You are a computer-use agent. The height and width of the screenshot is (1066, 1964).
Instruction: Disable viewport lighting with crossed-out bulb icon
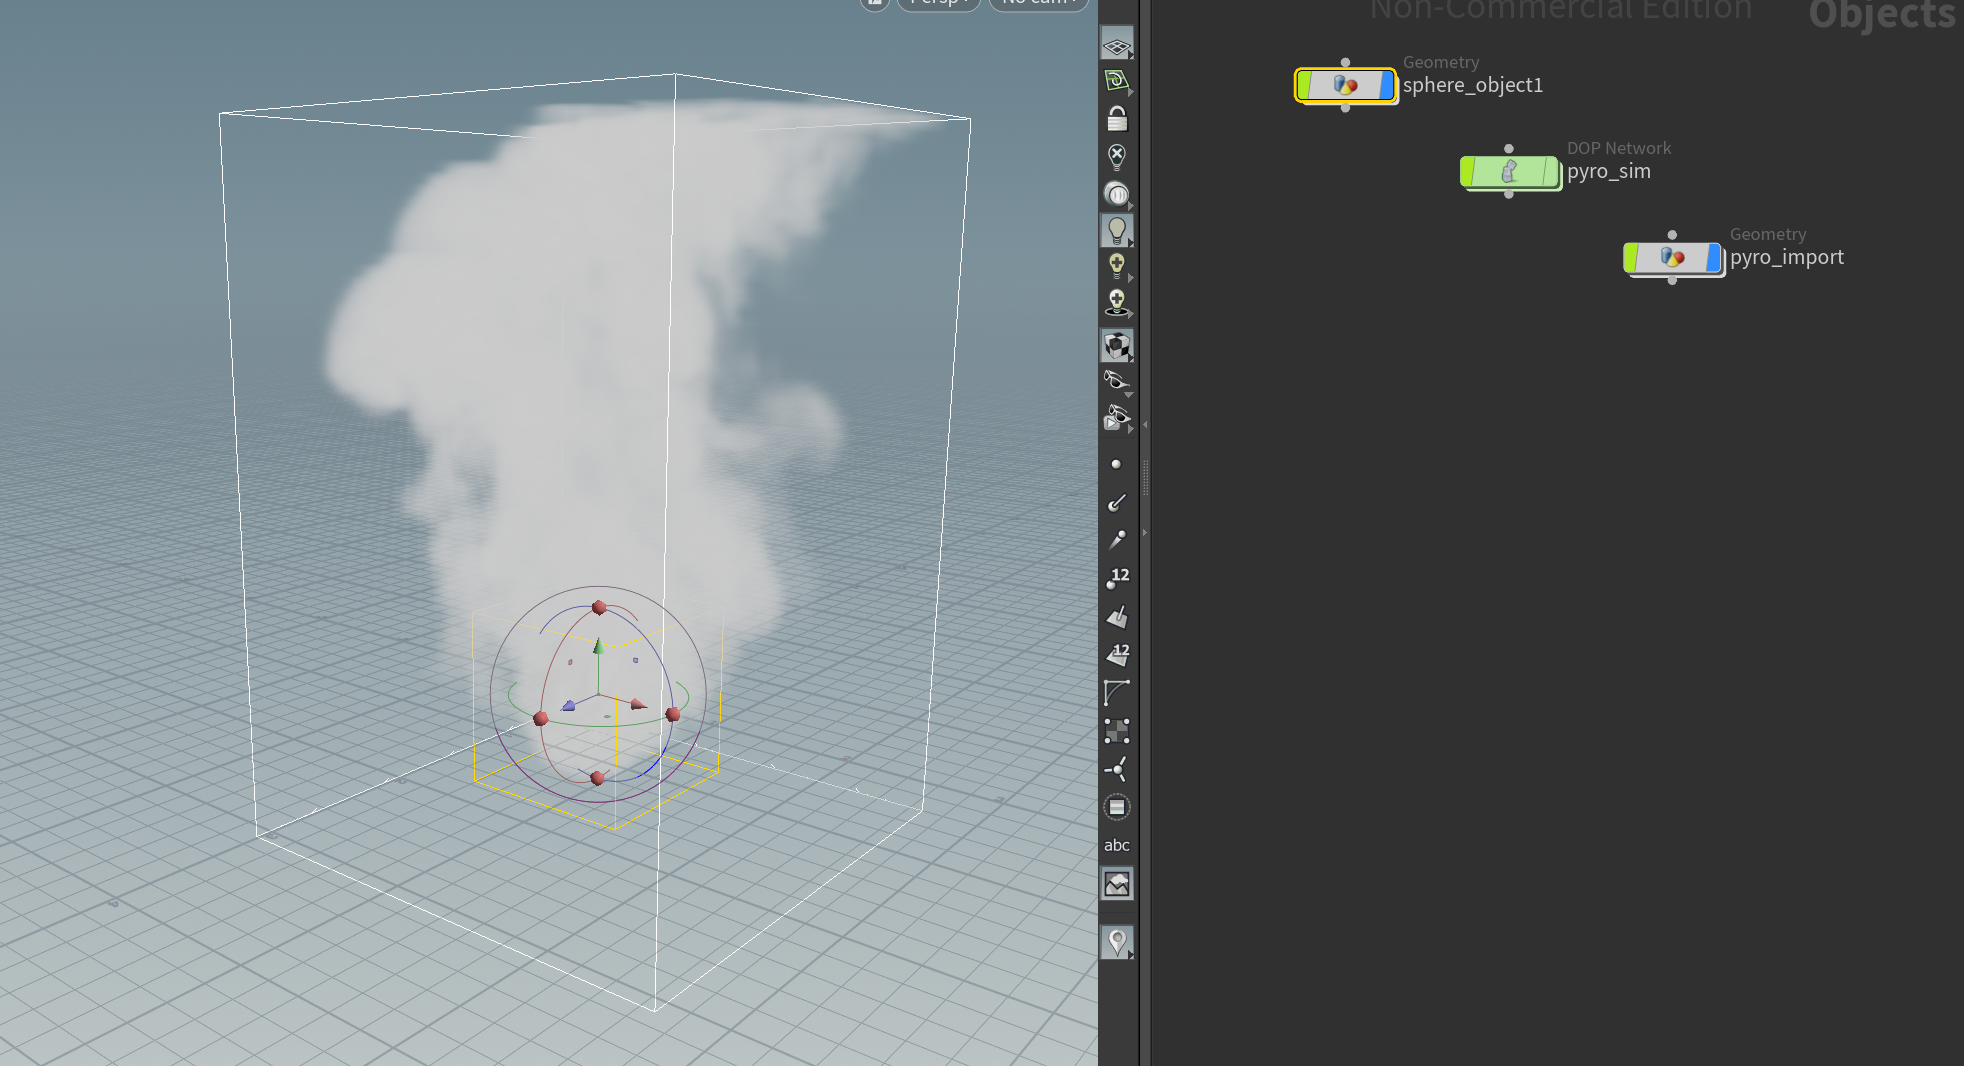[x=1117, y=153]
